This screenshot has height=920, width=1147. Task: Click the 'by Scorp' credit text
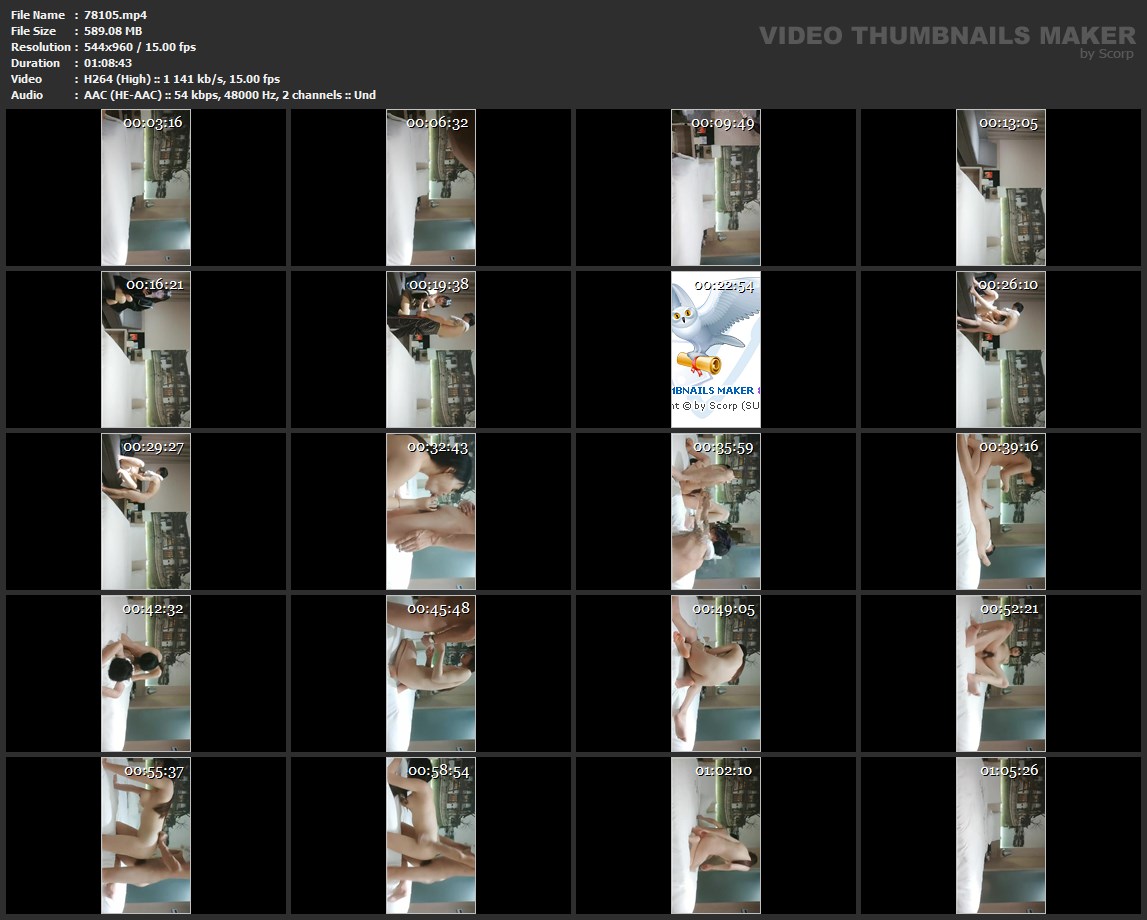1106,54
